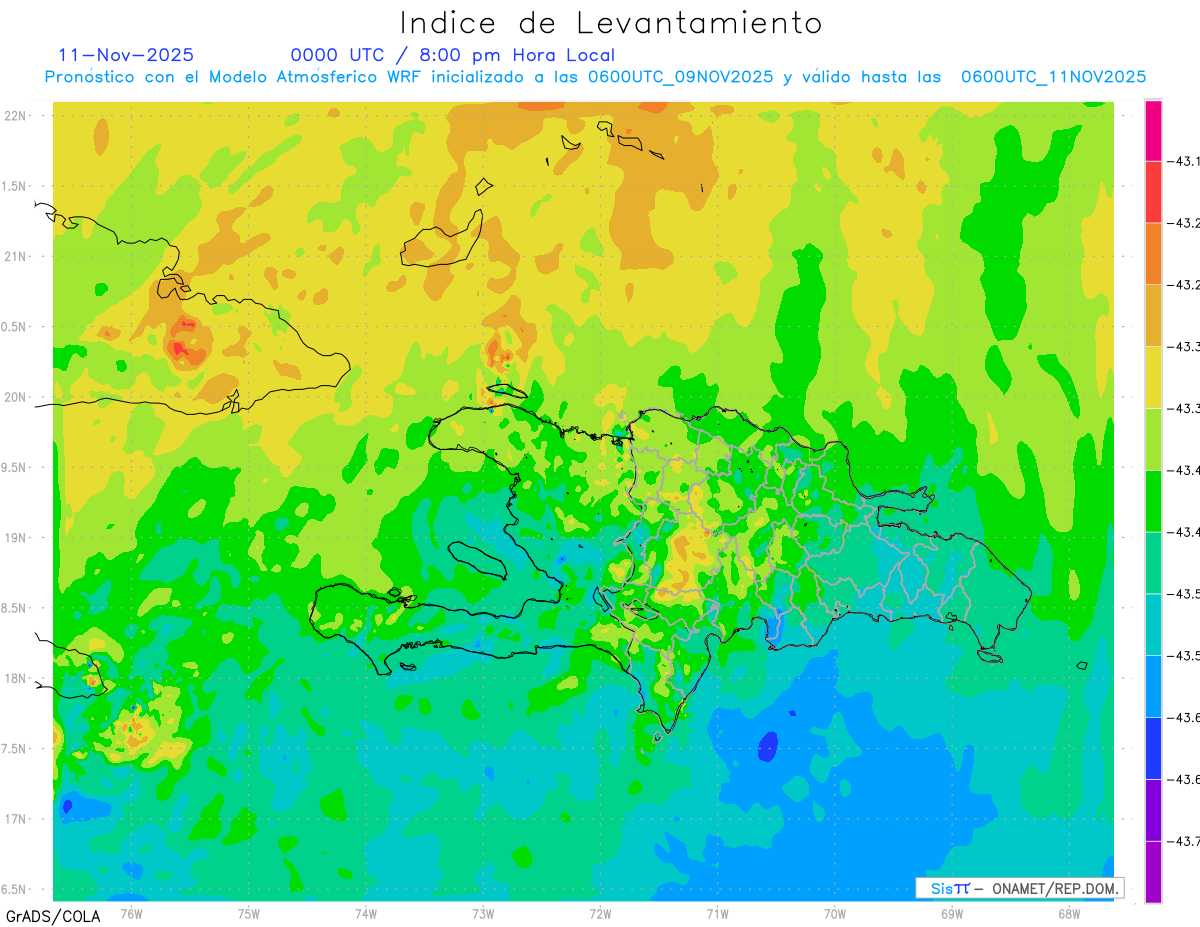This screenshot has width=1200, height=927.
Task: Click the "75W" longitude label
Action: 249,913
